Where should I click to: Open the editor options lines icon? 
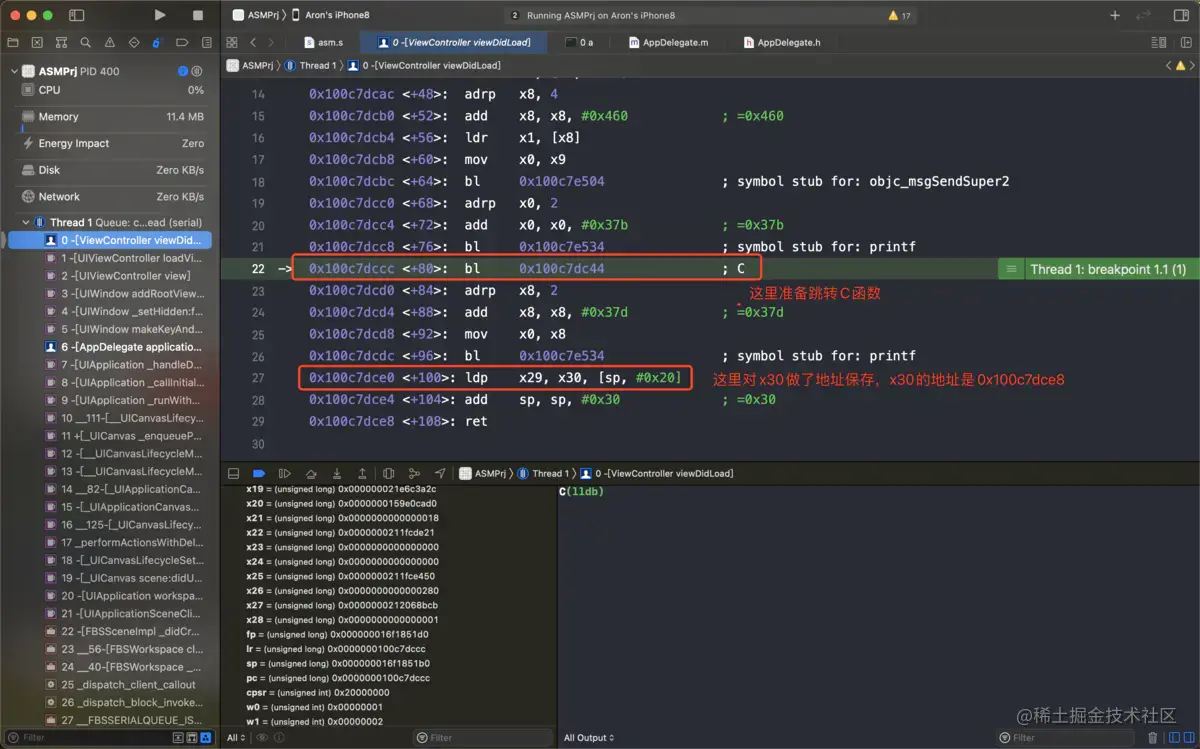[1159, 43]
